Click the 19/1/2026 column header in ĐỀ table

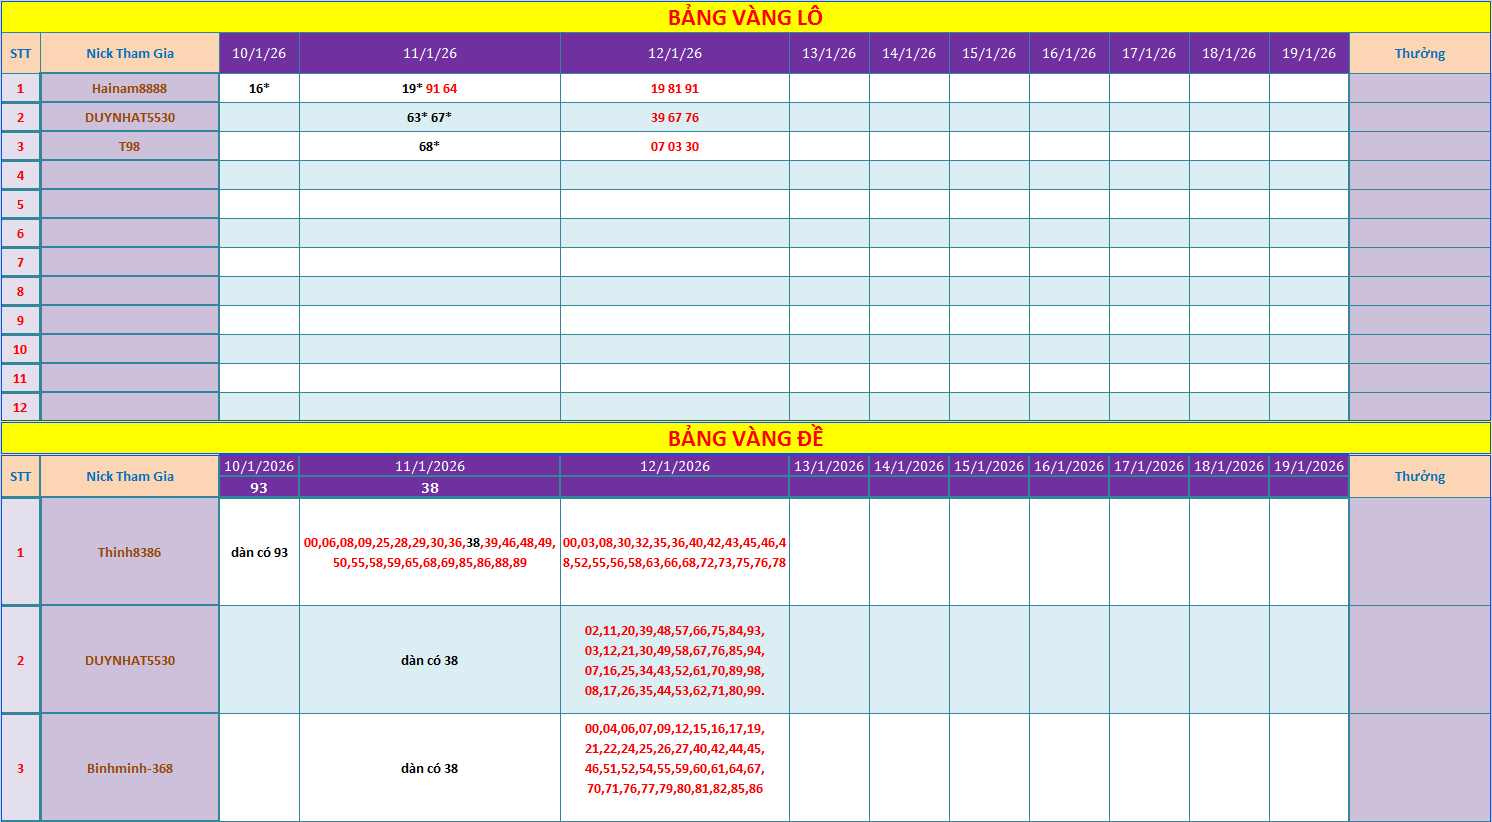point(1309,466)
